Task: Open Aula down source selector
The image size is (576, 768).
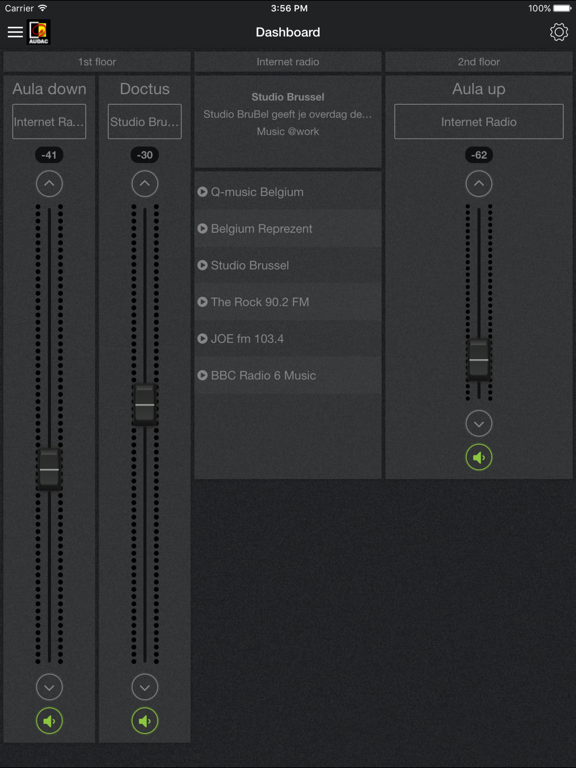Action: [49, 121]
